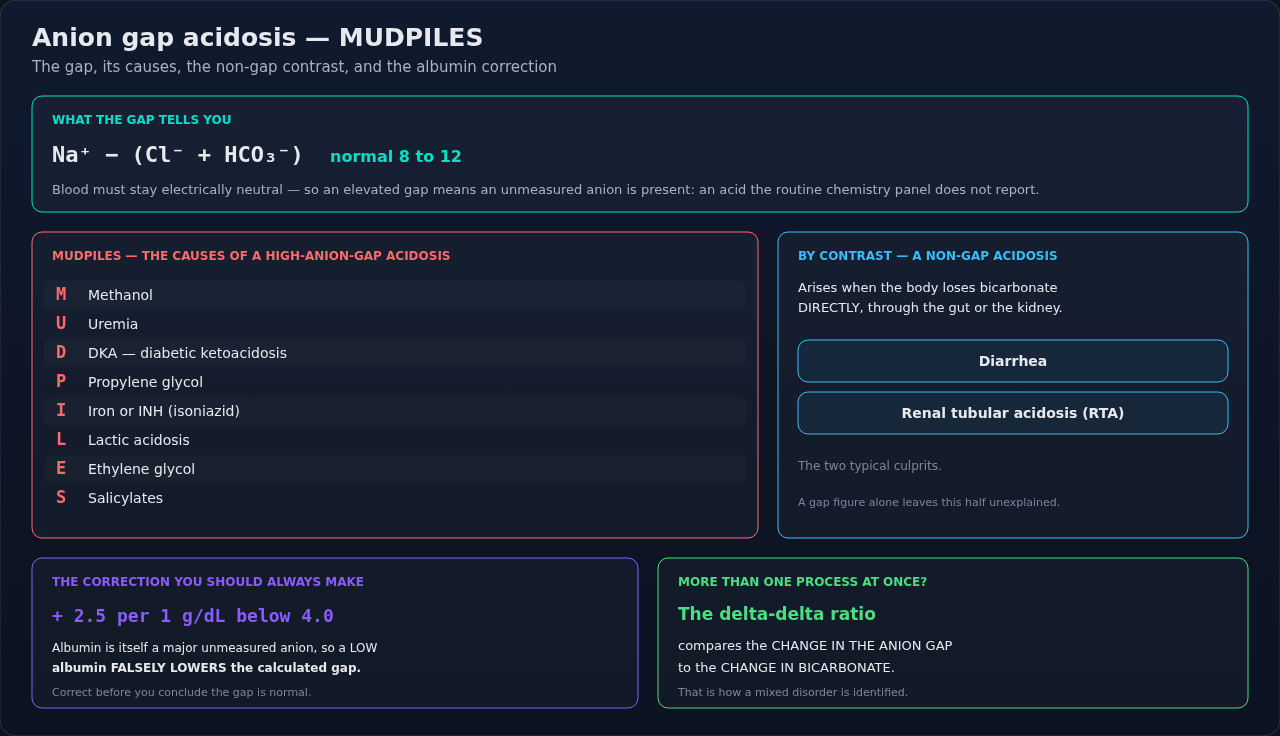Click the red E letter for Ethylene glycol
1280x736 pixels.
click(61, 469)
